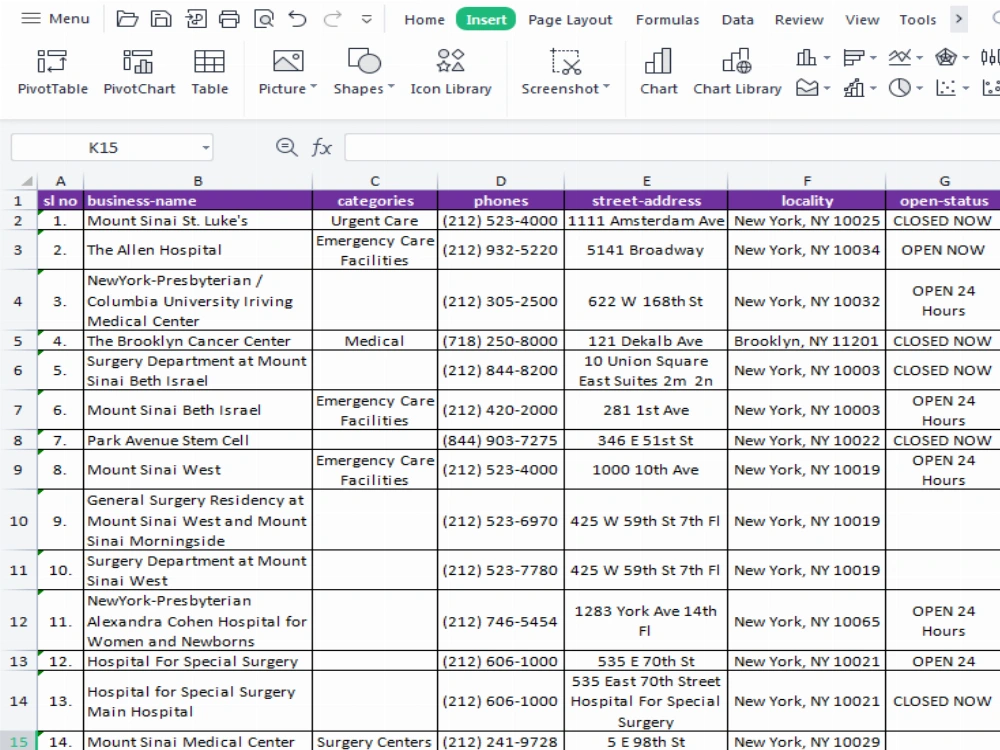Open the Chart Library
The width and height of the screenshot is (1000, 750).
pyautogui.click(x=737, y=72)
